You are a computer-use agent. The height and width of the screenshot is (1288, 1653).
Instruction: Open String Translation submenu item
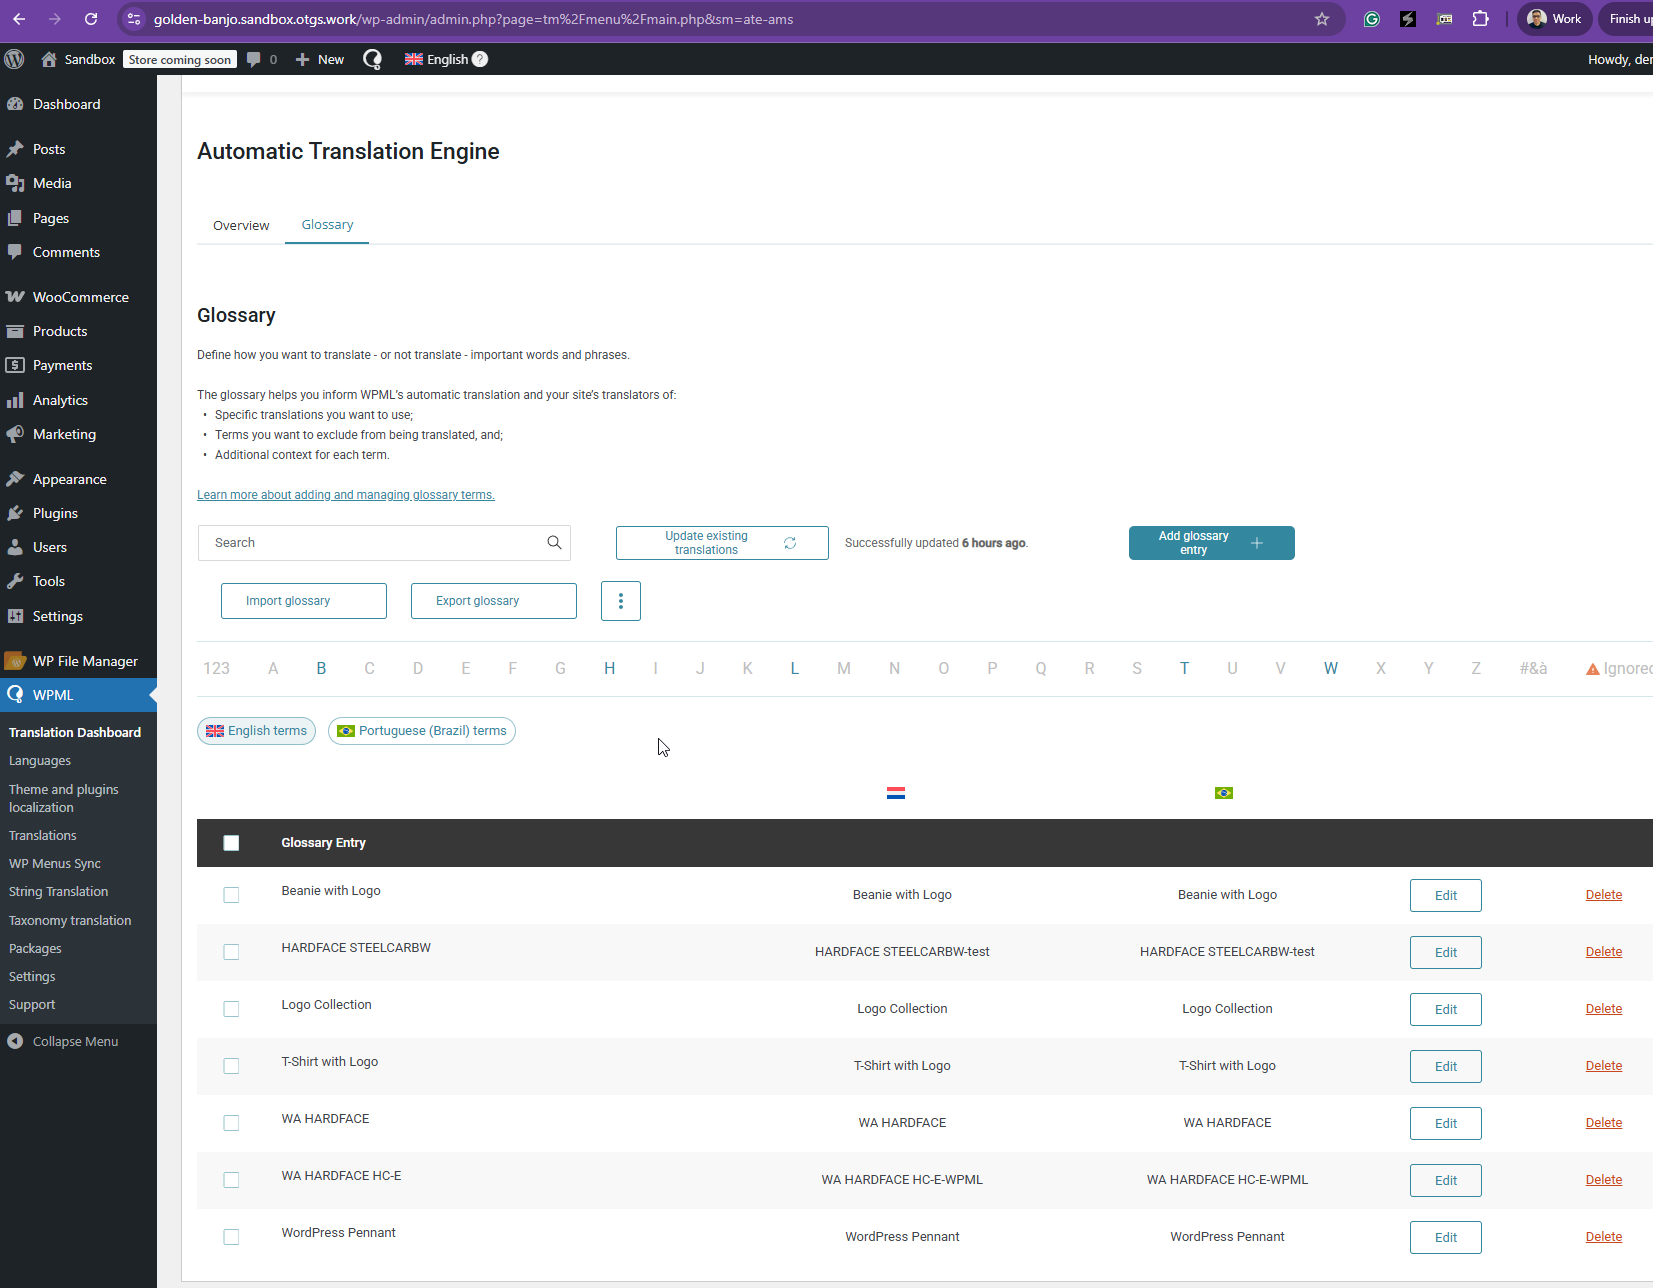(x=59, y=892)
